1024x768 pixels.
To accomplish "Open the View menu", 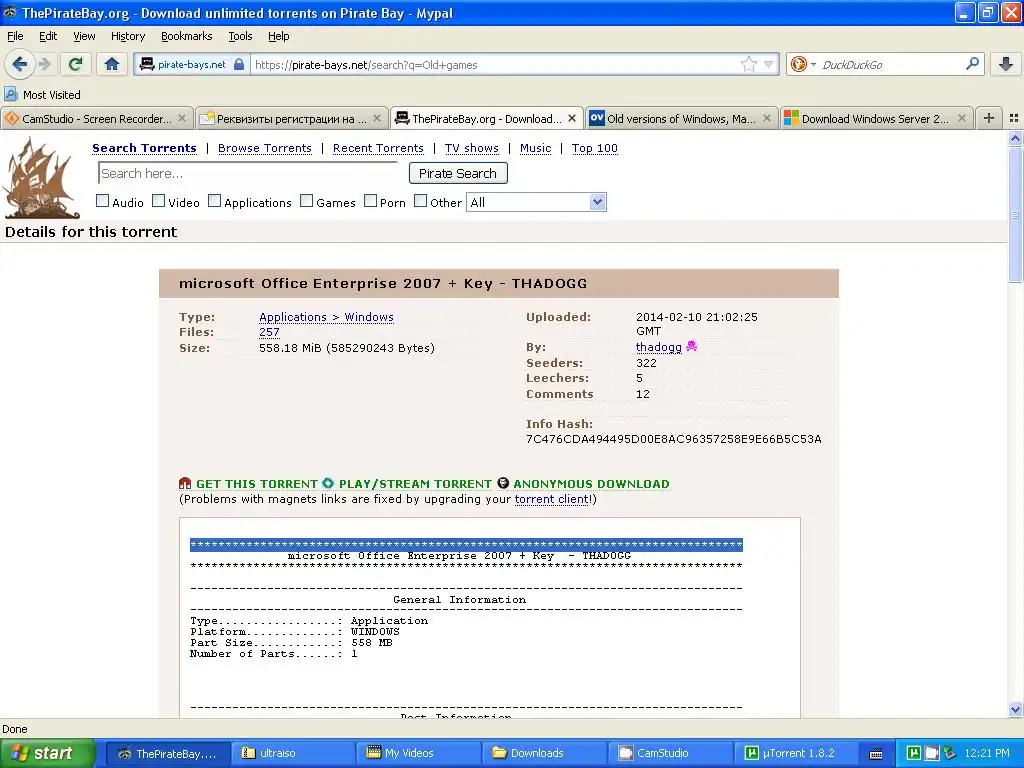I will coord(84,36).
